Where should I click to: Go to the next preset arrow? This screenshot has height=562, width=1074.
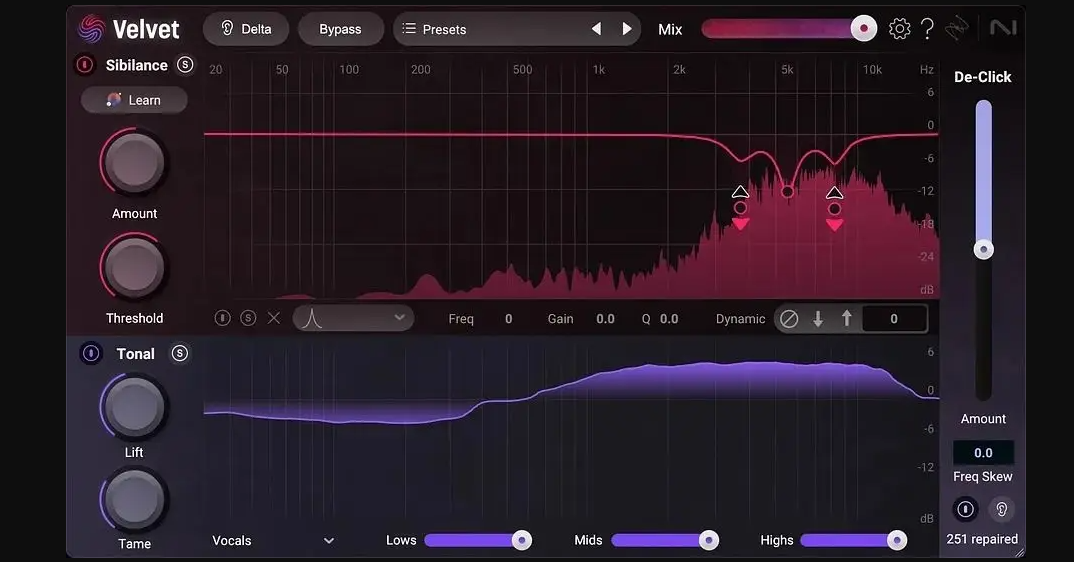pos(626,29)
